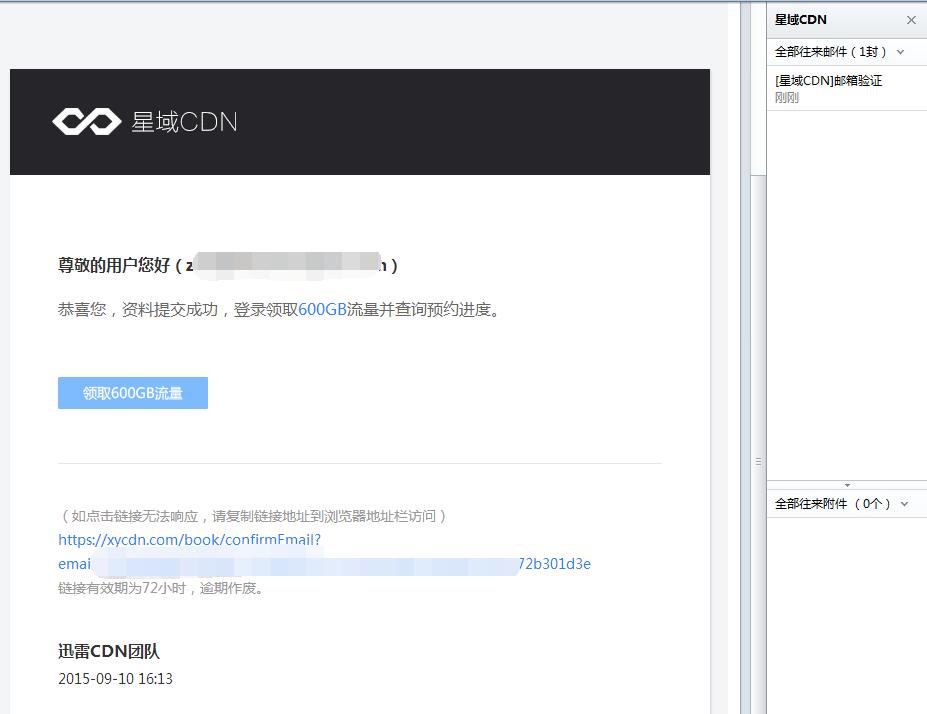The height and width of the screenshot is (714, 927).
Task: Collapse the attachments section via small triangle
Action: coord(847,485)
